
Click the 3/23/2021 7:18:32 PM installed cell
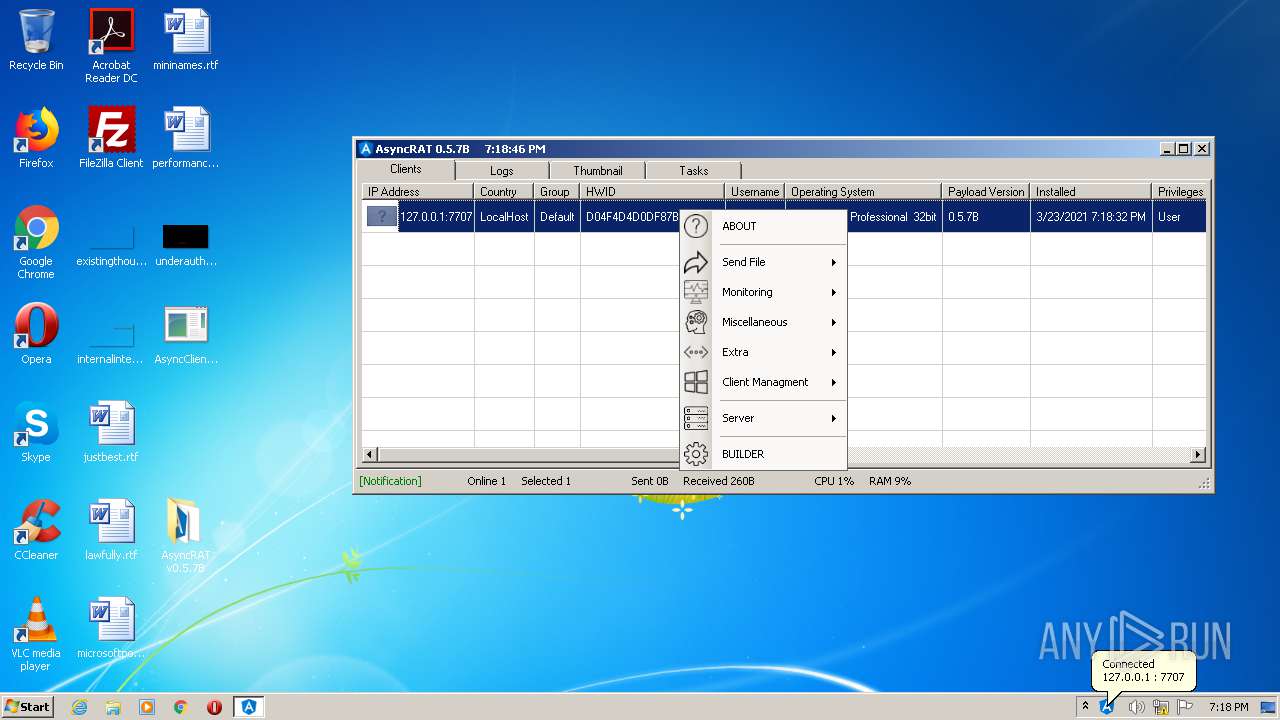pyautogui.click(x=1090, y=217)
